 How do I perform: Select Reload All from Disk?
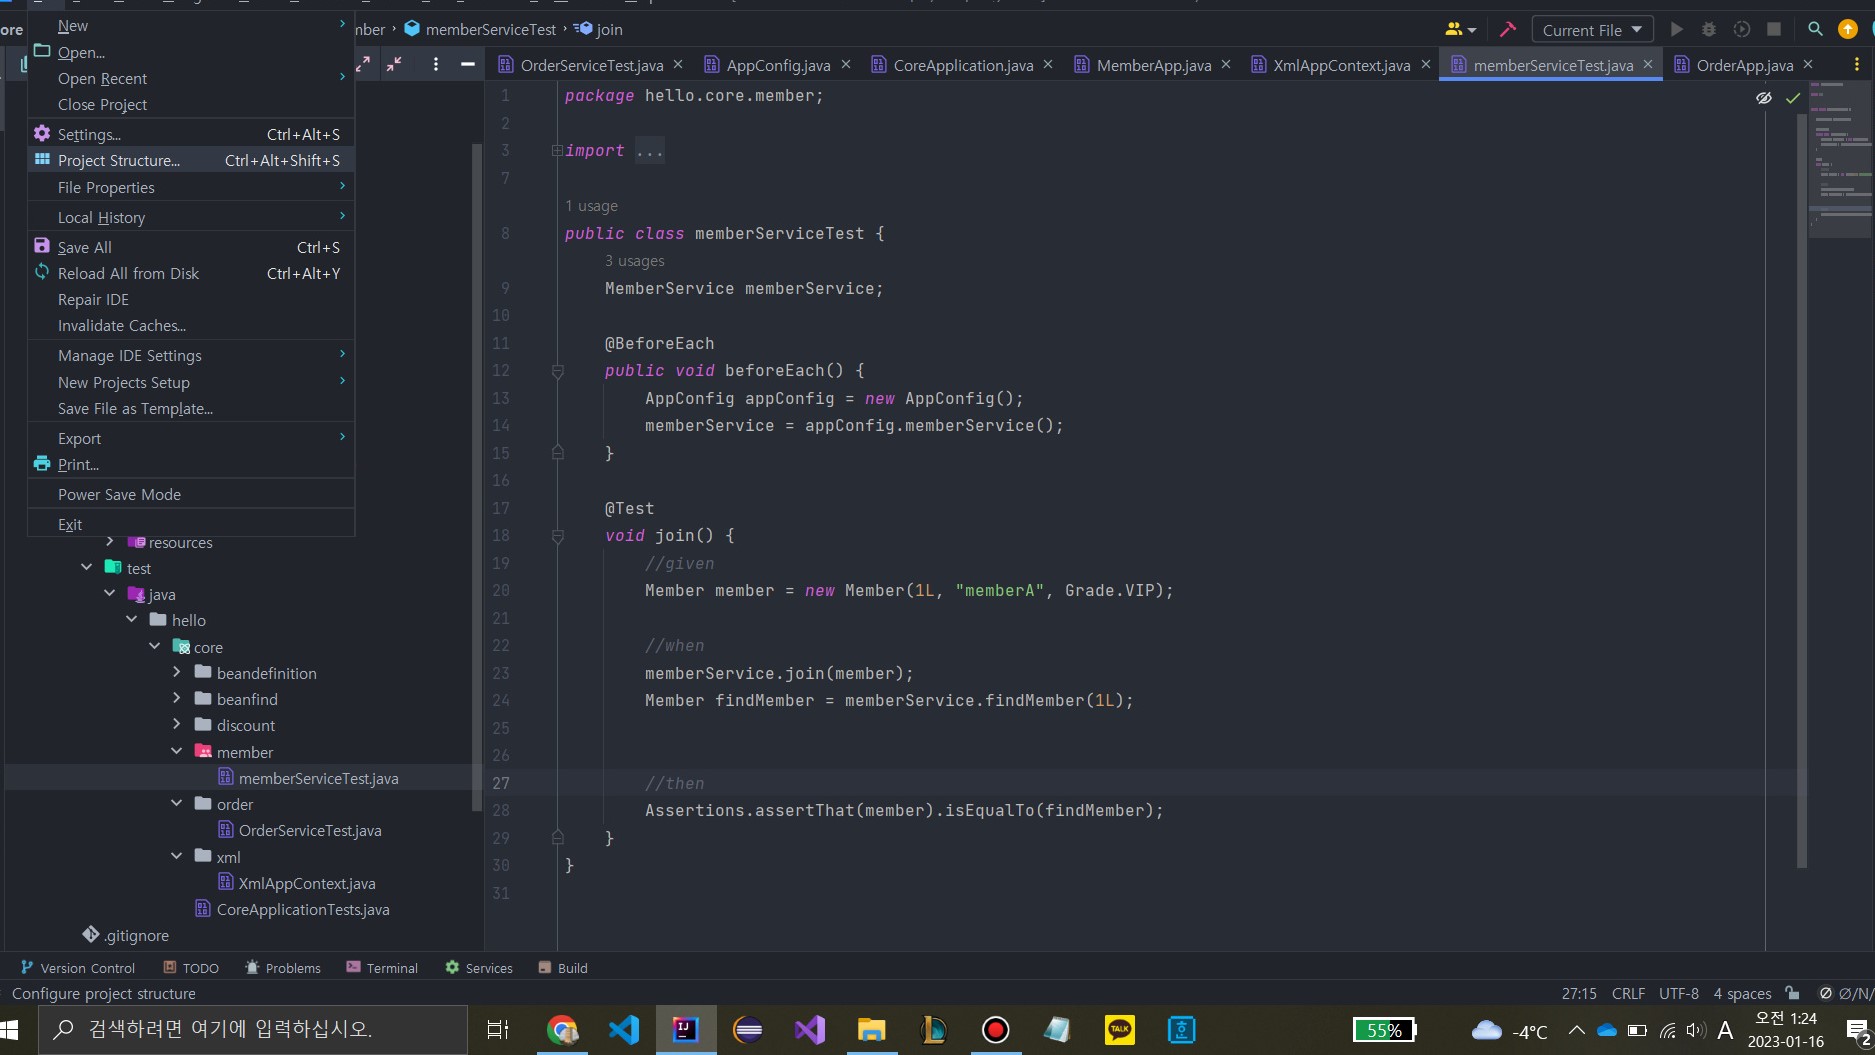point(191,273)
